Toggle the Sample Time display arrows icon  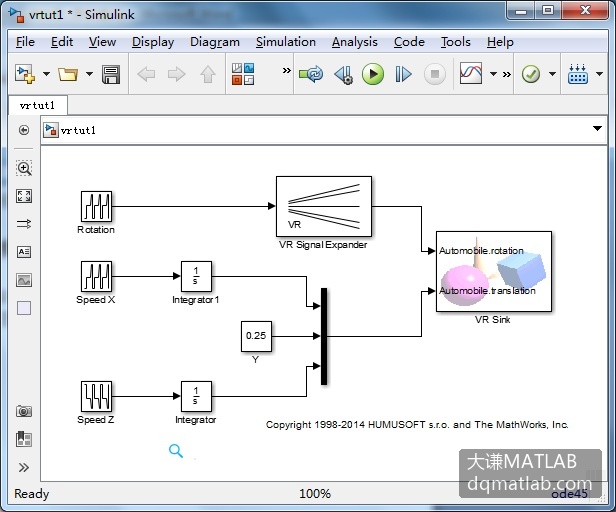[24, 224]
